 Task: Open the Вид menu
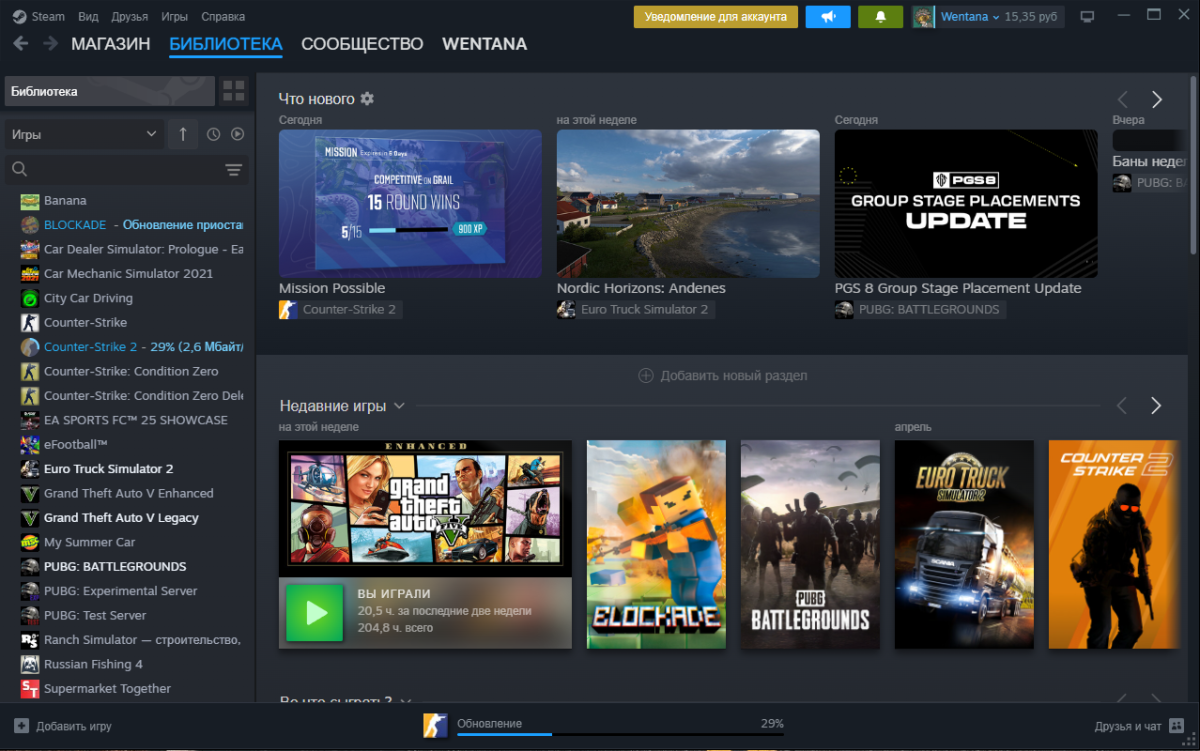pos(88,17)
